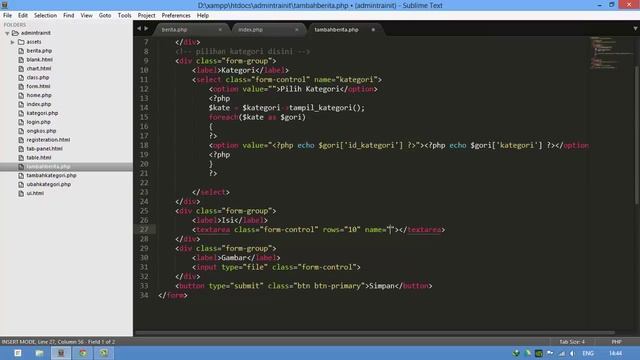Click the volume icon in system tray
The height and width of the screenshot is (360, 640).
[572, 353]
